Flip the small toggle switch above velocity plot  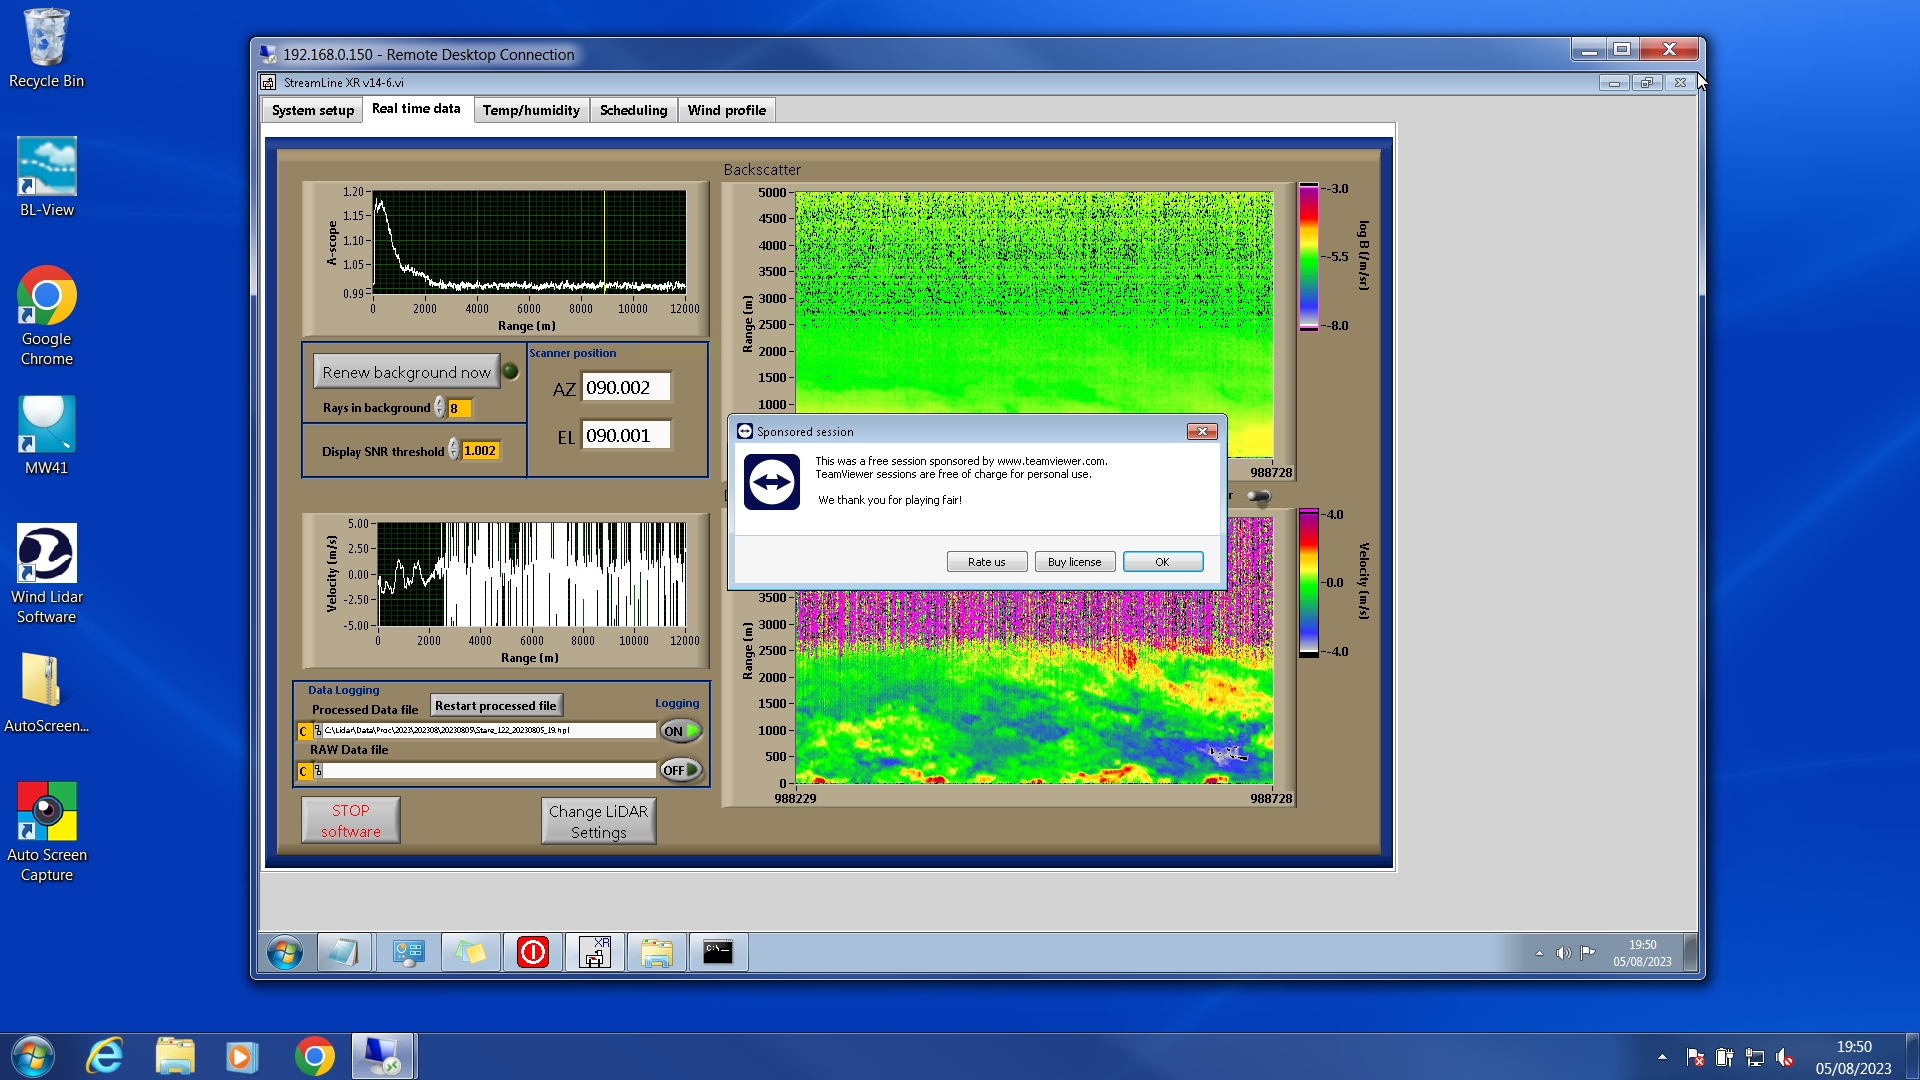pyautogui.click(x=1258, y=496)
